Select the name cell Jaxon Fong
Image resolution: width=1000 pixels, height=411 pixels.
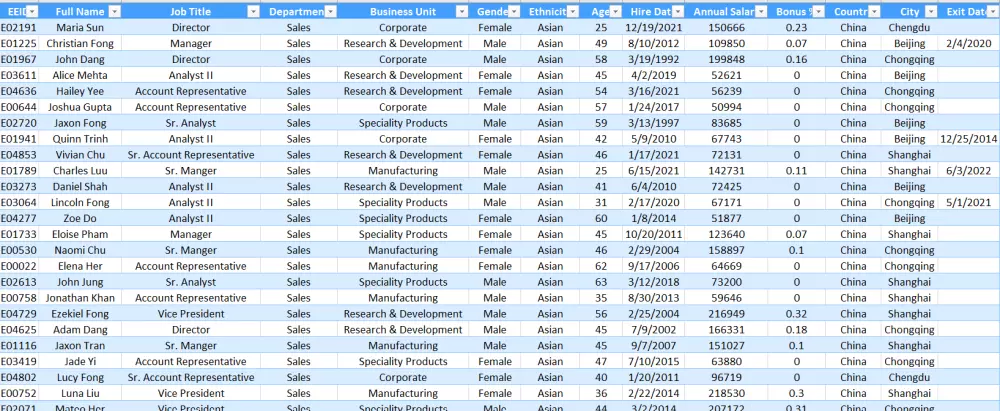[80, 123]
